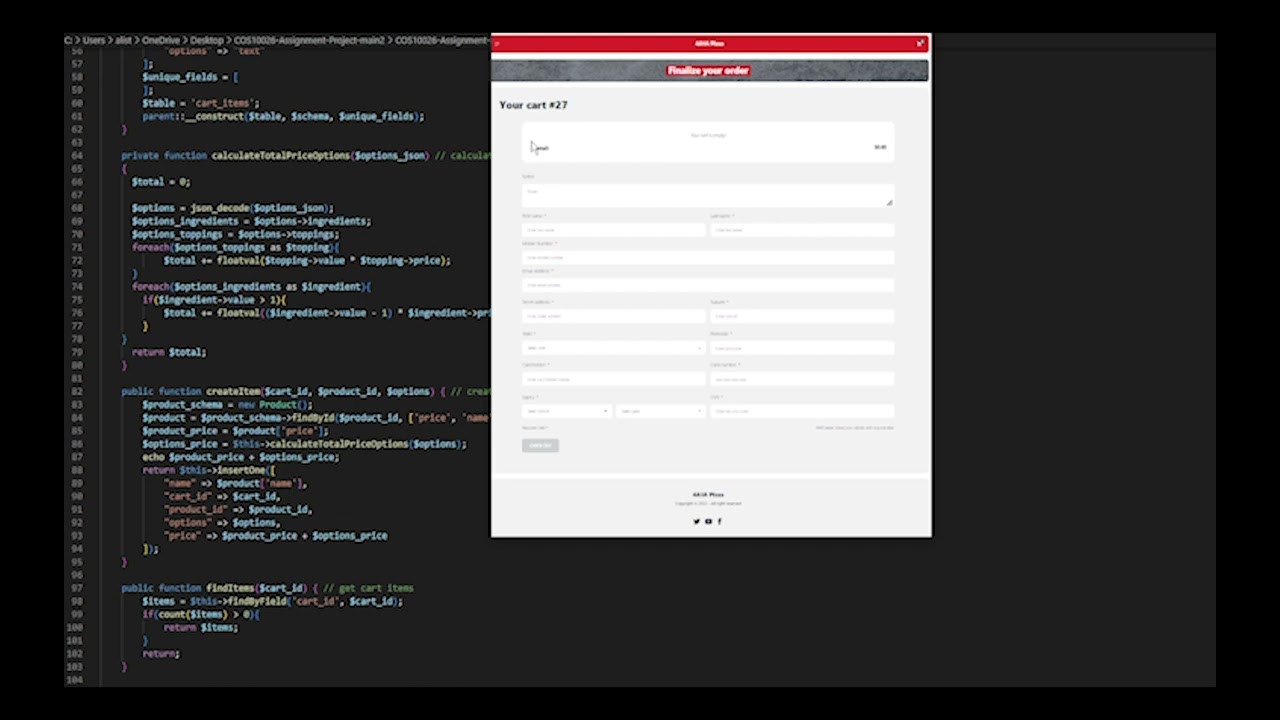Click the AAIA Pizza footer text

tap(708, 495)
